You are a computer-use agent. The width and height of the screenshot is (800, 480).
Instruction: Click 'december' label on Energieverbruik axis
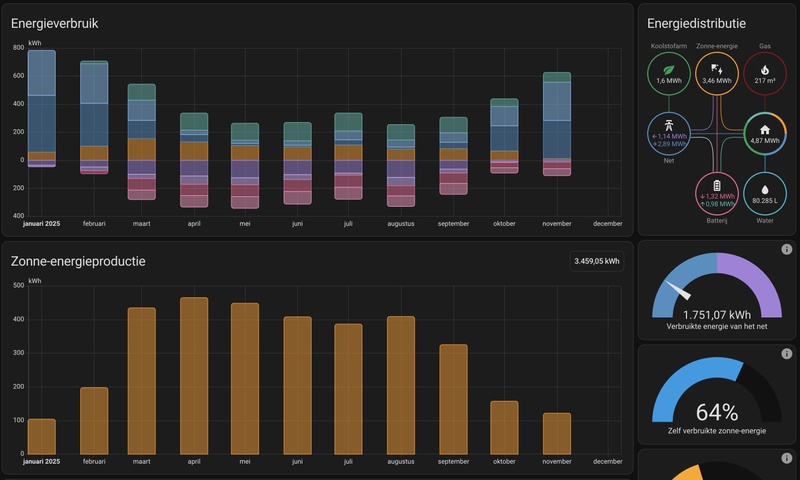click(607, 223)
